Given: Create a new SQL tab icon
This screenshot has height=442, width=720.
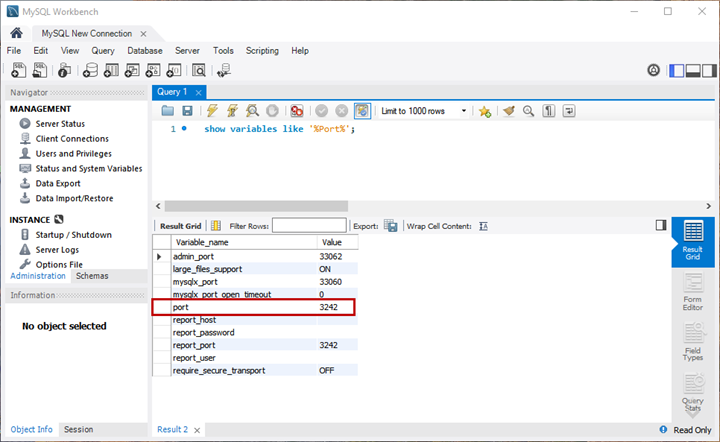Looking at the screenshot, I should (x=18, y=70).
